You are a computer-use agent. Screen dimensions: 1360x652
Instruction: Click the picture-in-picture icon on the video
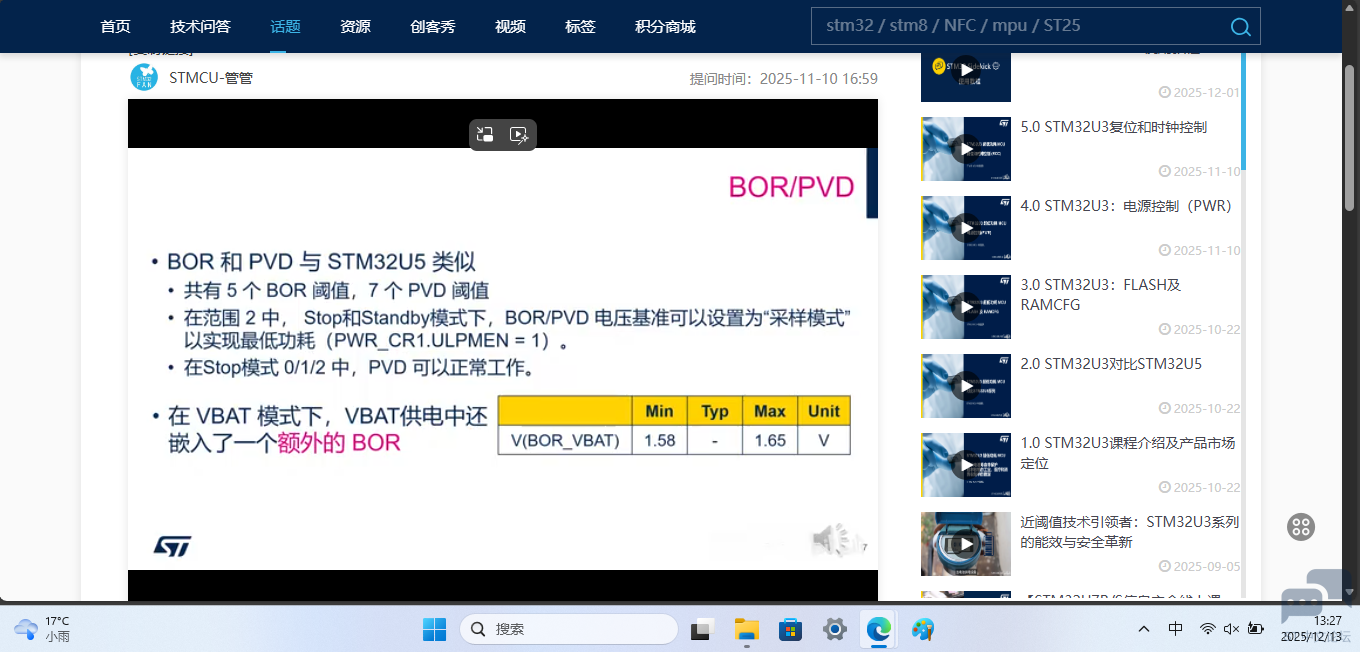485,135
